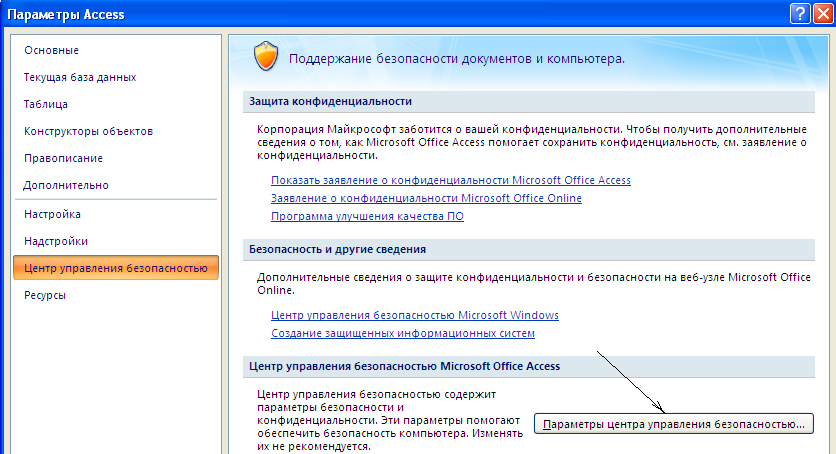Click Параметры центра управления безопасностью button
The image size is (836, 454).
tap(673, 424)
